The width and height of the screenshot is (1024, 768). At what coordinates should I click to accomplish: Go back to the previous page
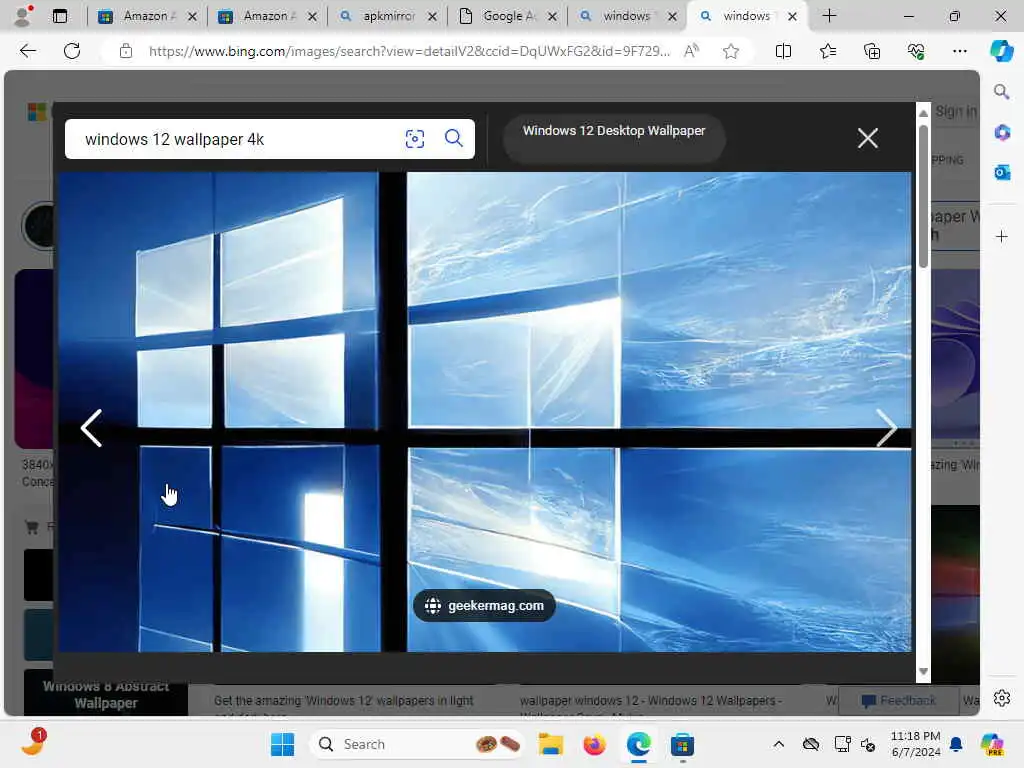coord(27,51)
